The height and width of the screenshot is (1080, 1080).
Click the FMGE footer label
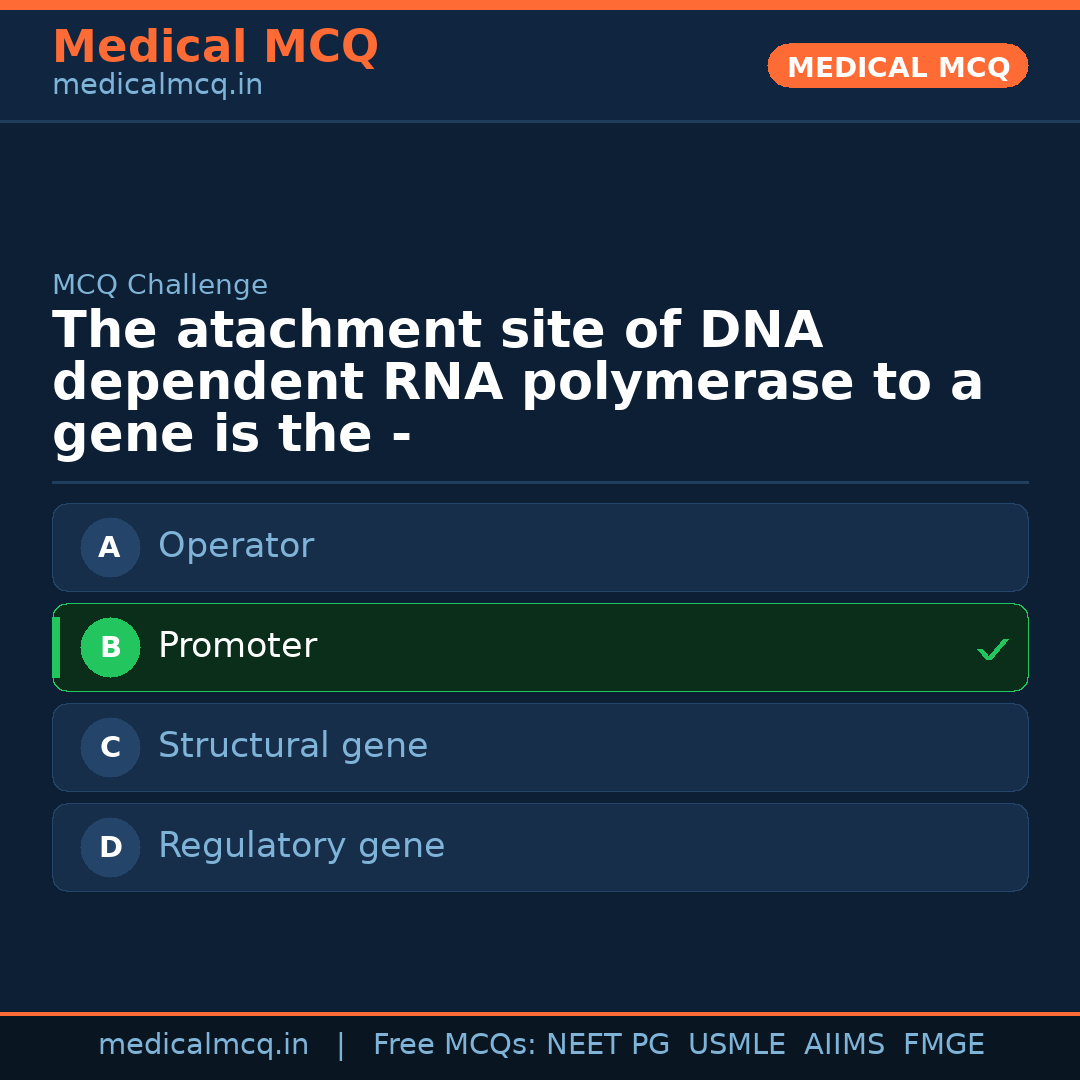[944, 1045]
